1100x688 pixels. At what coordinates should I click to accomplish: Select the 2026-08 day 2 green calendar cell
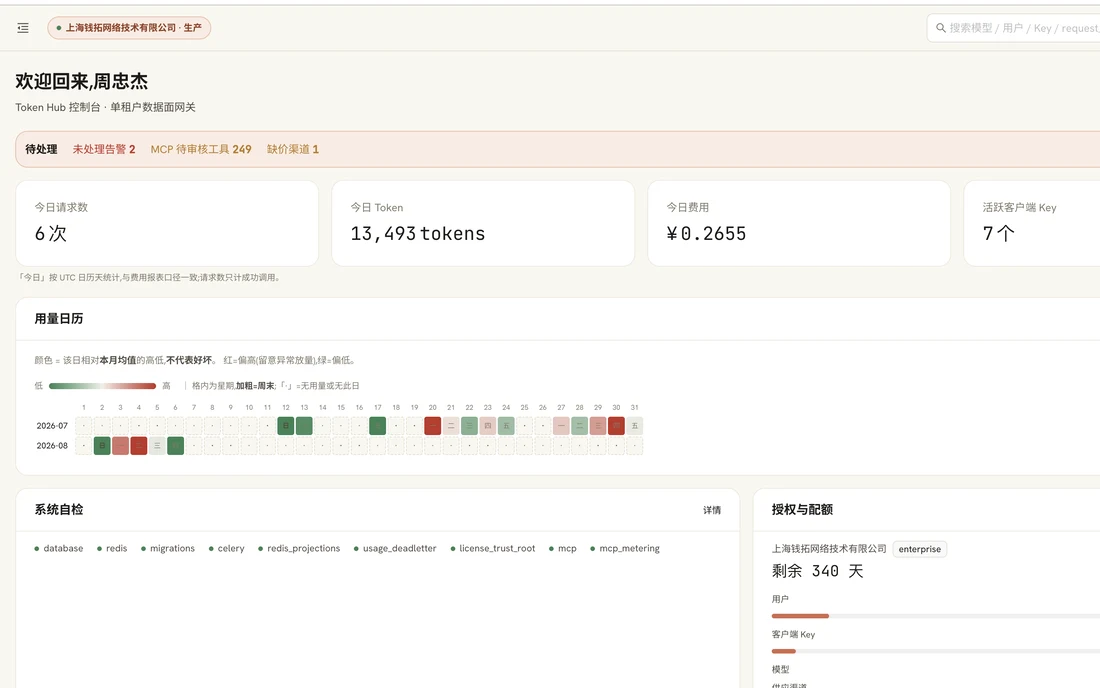[x=102, y=445]
